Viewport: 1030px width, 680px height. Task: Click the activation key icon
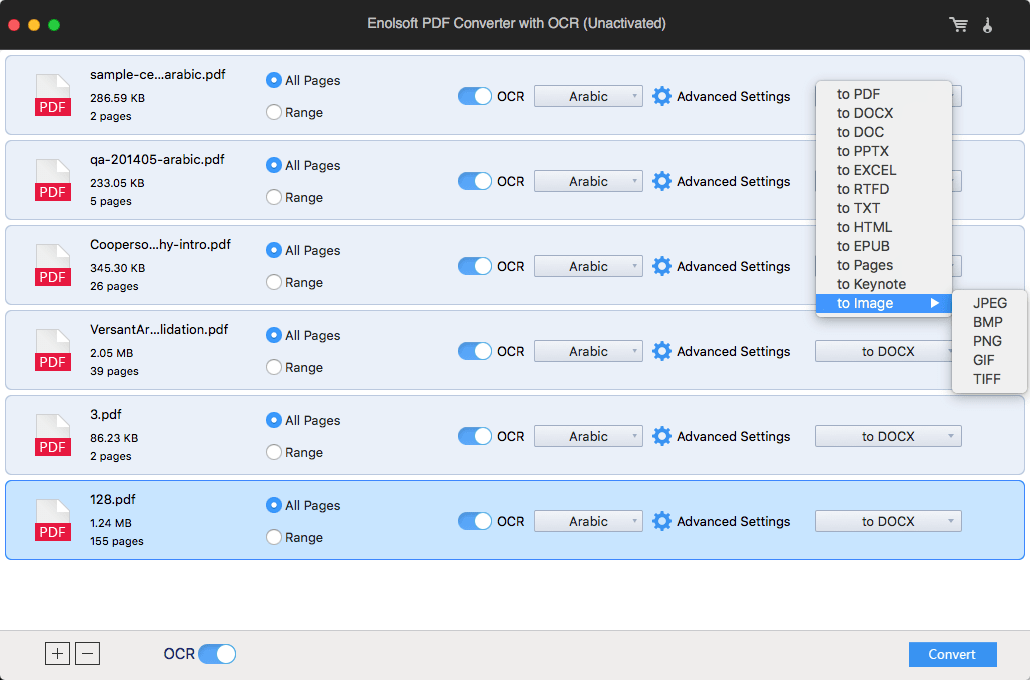(987, 25)
